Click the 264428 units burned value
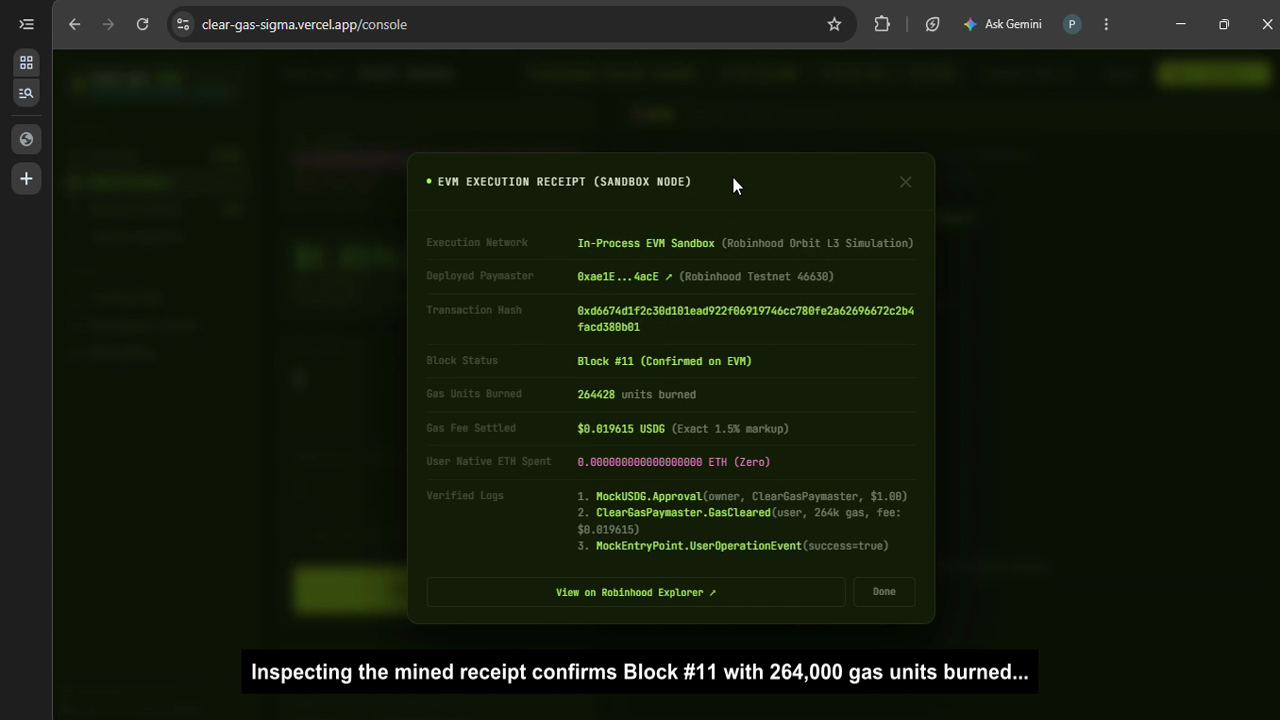This screenshot has width=1280, height=720. (x=636, y=395)
